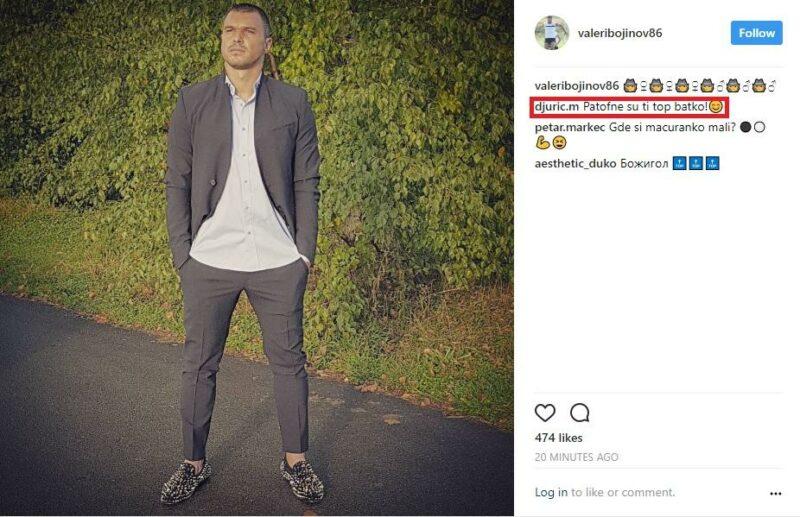This screenshot has height=517, width=800.
Task: Open the three-dot more options menu
Action: tap(775, 493)
